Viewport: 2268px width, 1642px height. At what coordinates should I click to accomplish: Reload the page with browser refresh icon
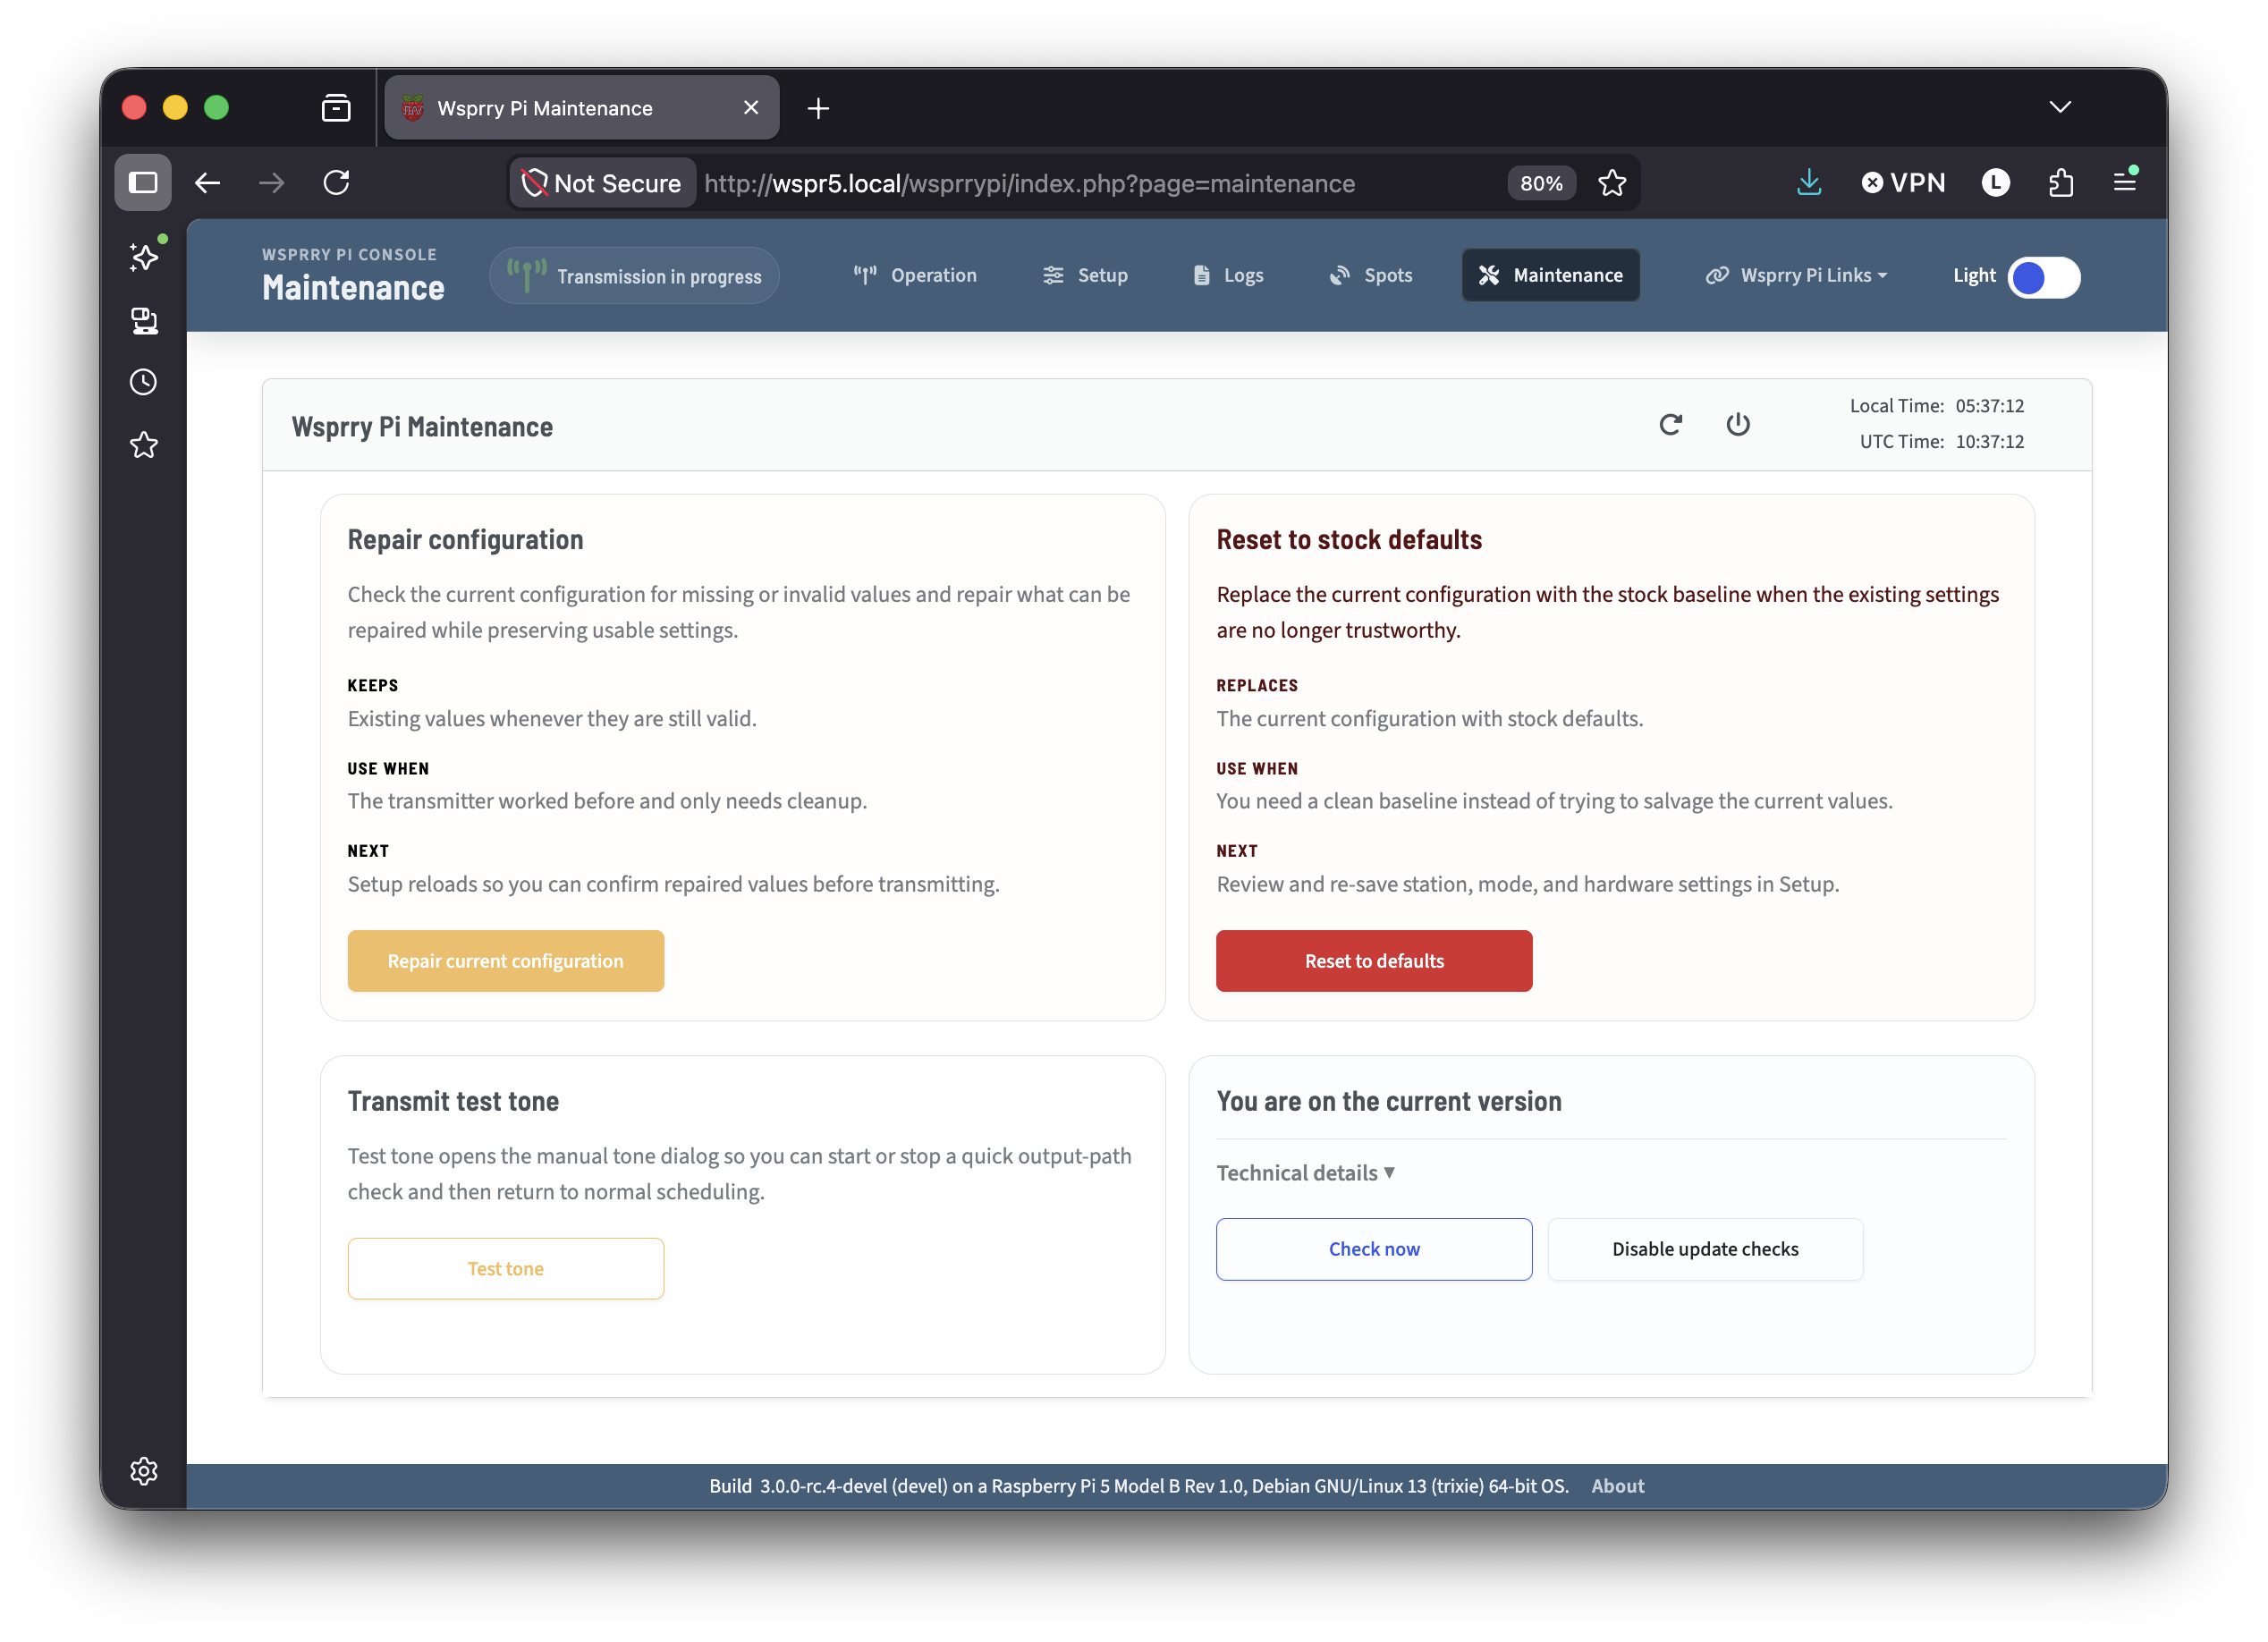click(336, 183)
